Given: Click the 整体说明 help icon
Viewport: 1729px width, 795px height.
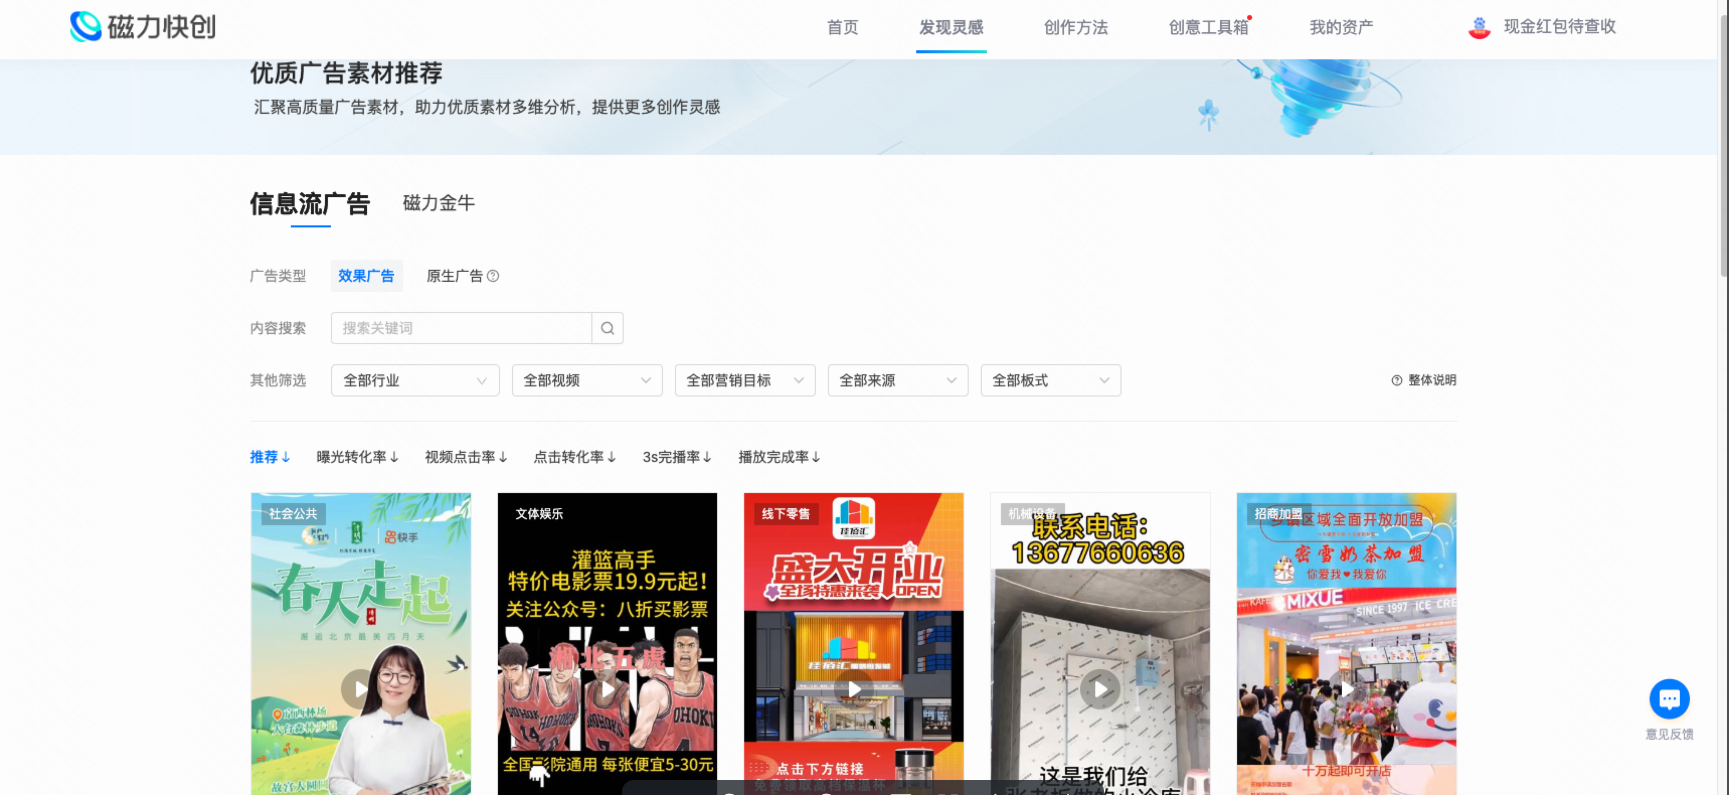Looking at the screenshot, I should coord(1397,380).
